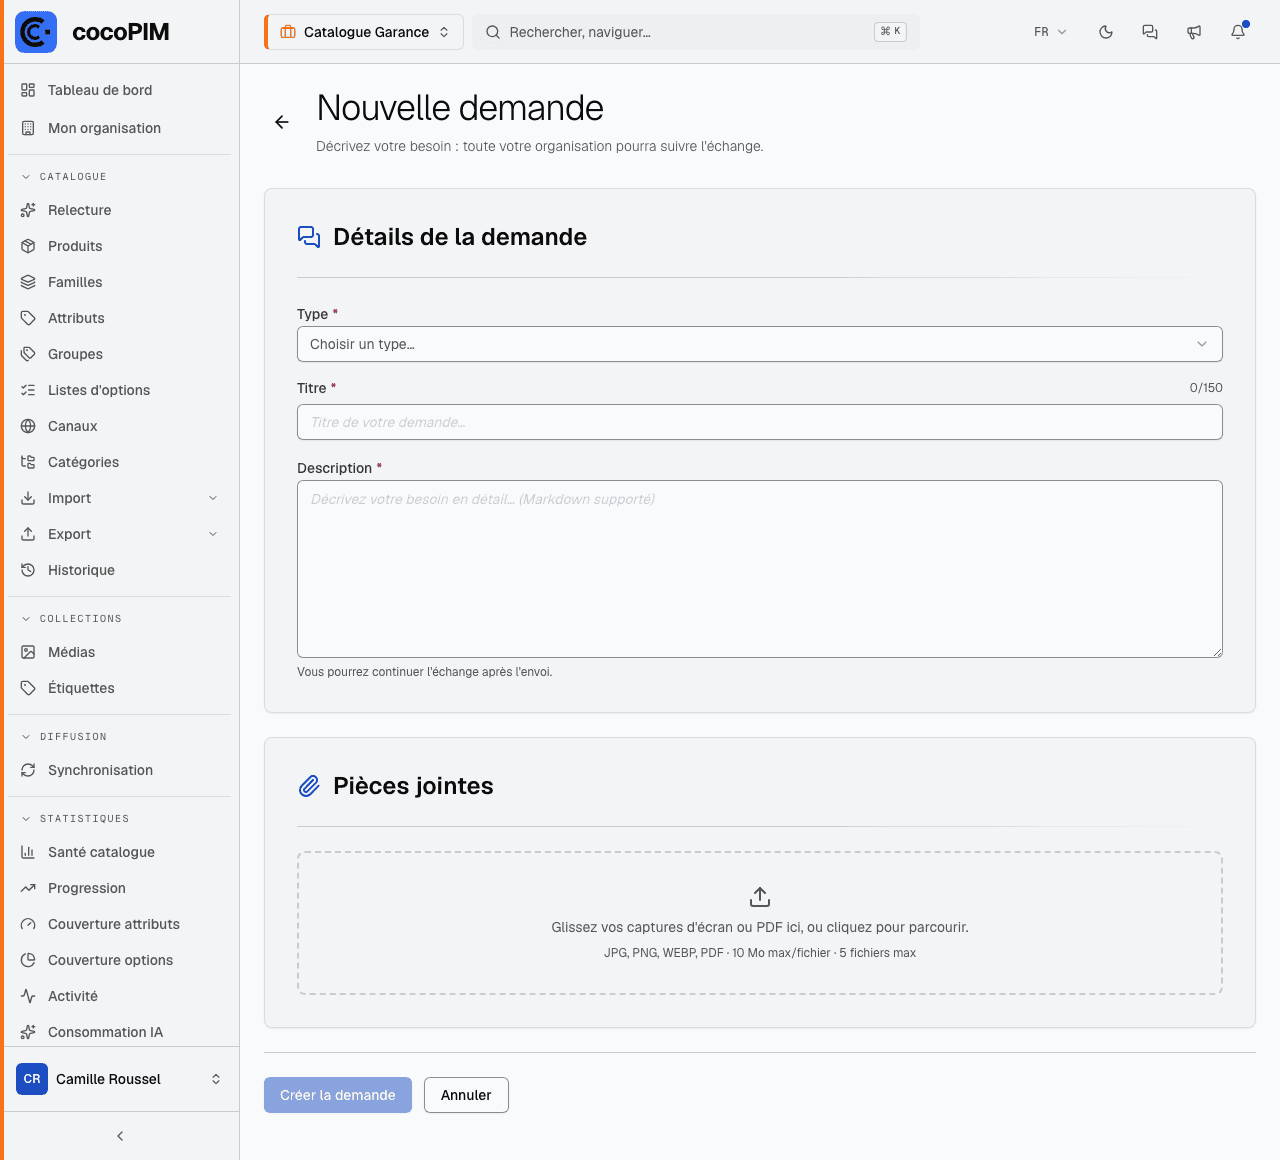The width and height of the screenshot is (1280, 1160).
Task: Collapse the sidebar with the bottom chevron
Action: (120, 1136)
